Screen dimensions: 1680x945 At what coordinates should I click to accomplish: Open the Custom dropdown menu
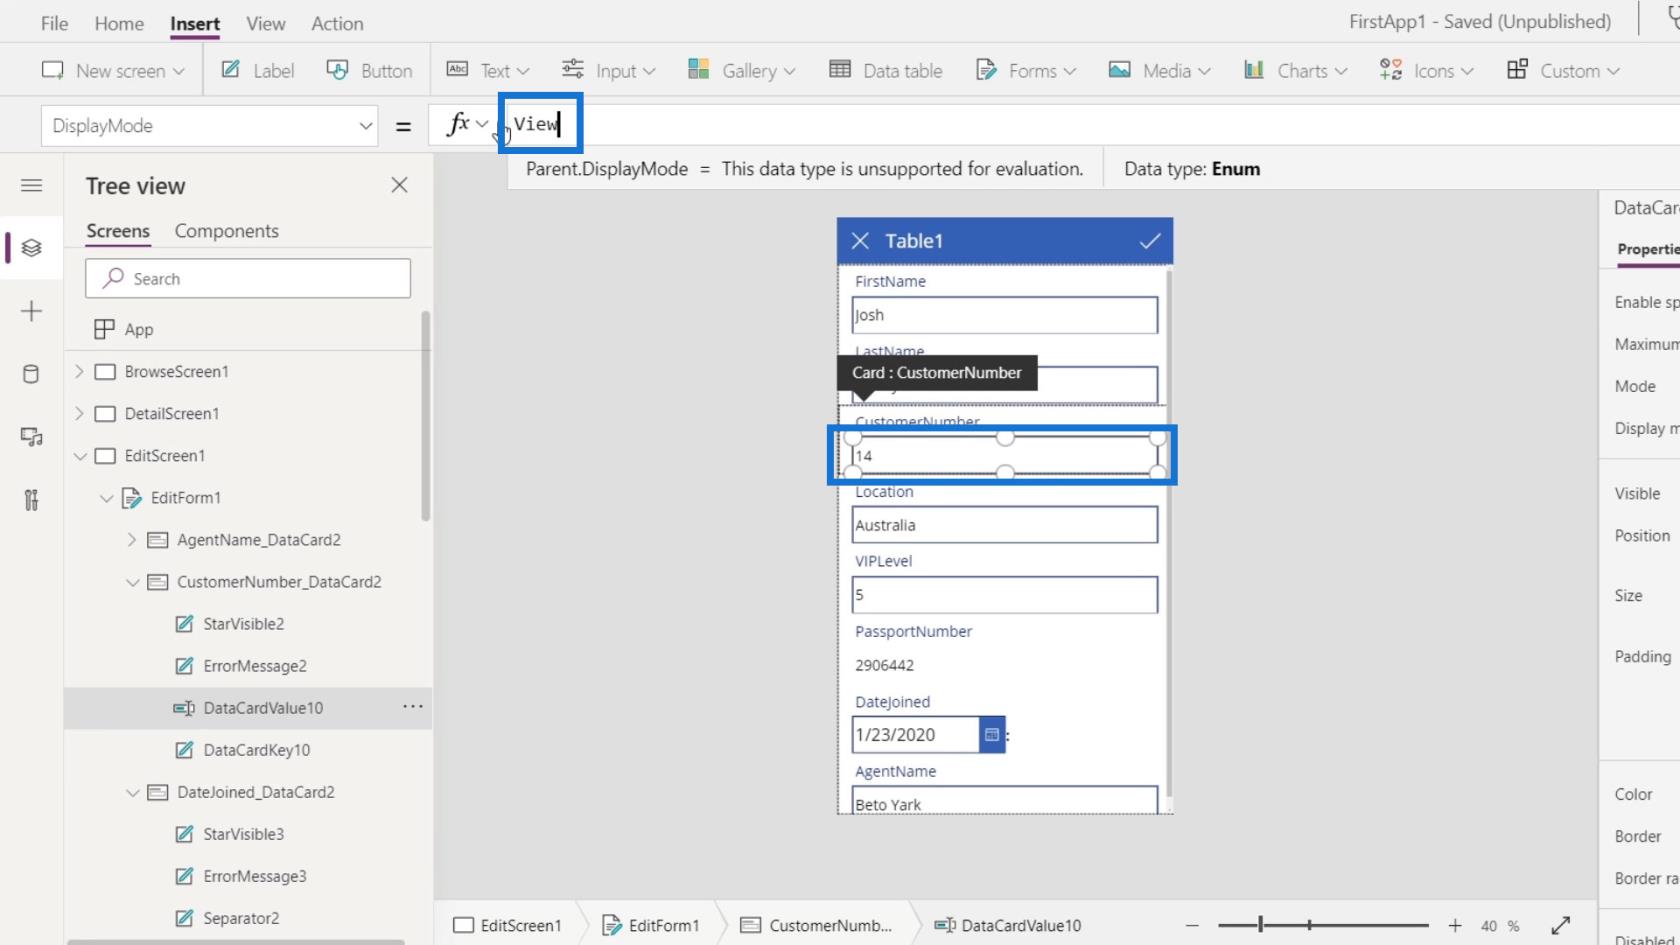pos(1563,70)
